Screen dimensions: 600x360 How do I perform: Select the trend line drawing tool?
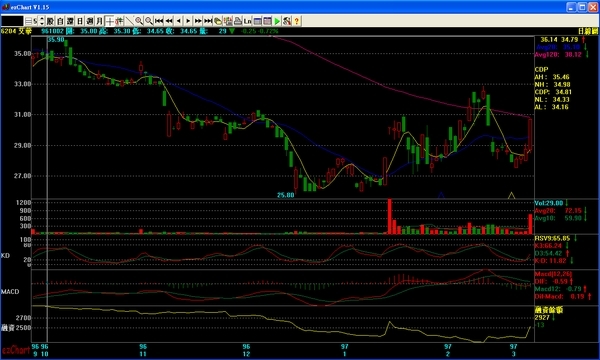(129, 21)
